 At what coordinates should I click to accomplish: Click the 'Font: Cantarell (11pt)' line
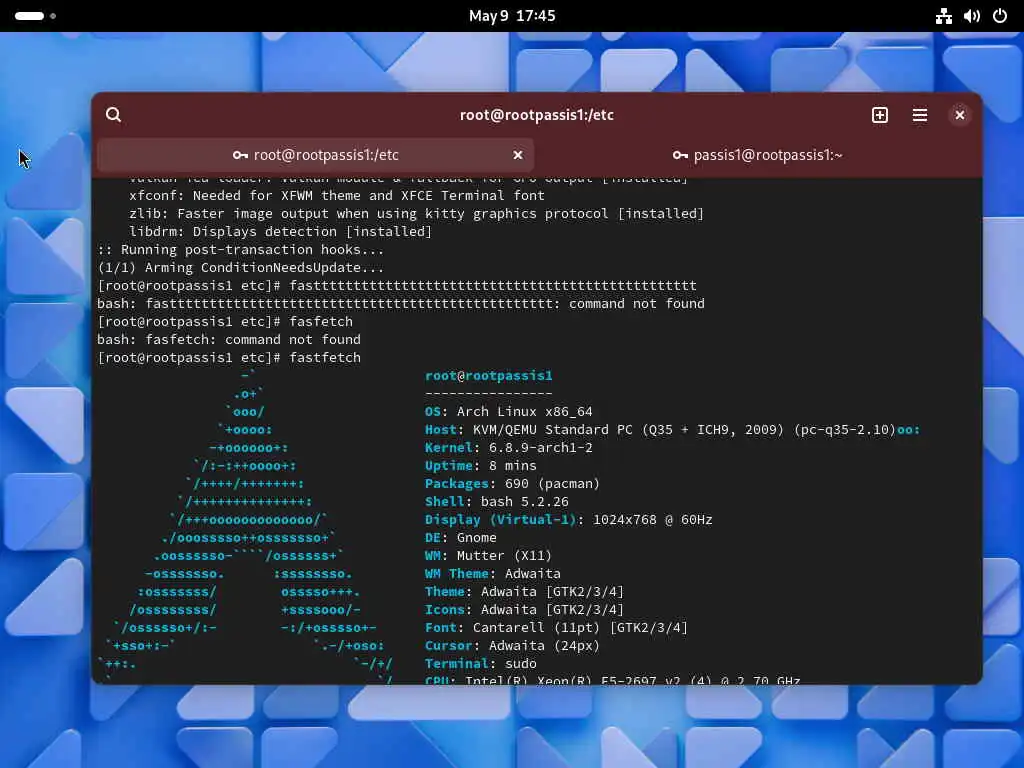pos(556,628)
